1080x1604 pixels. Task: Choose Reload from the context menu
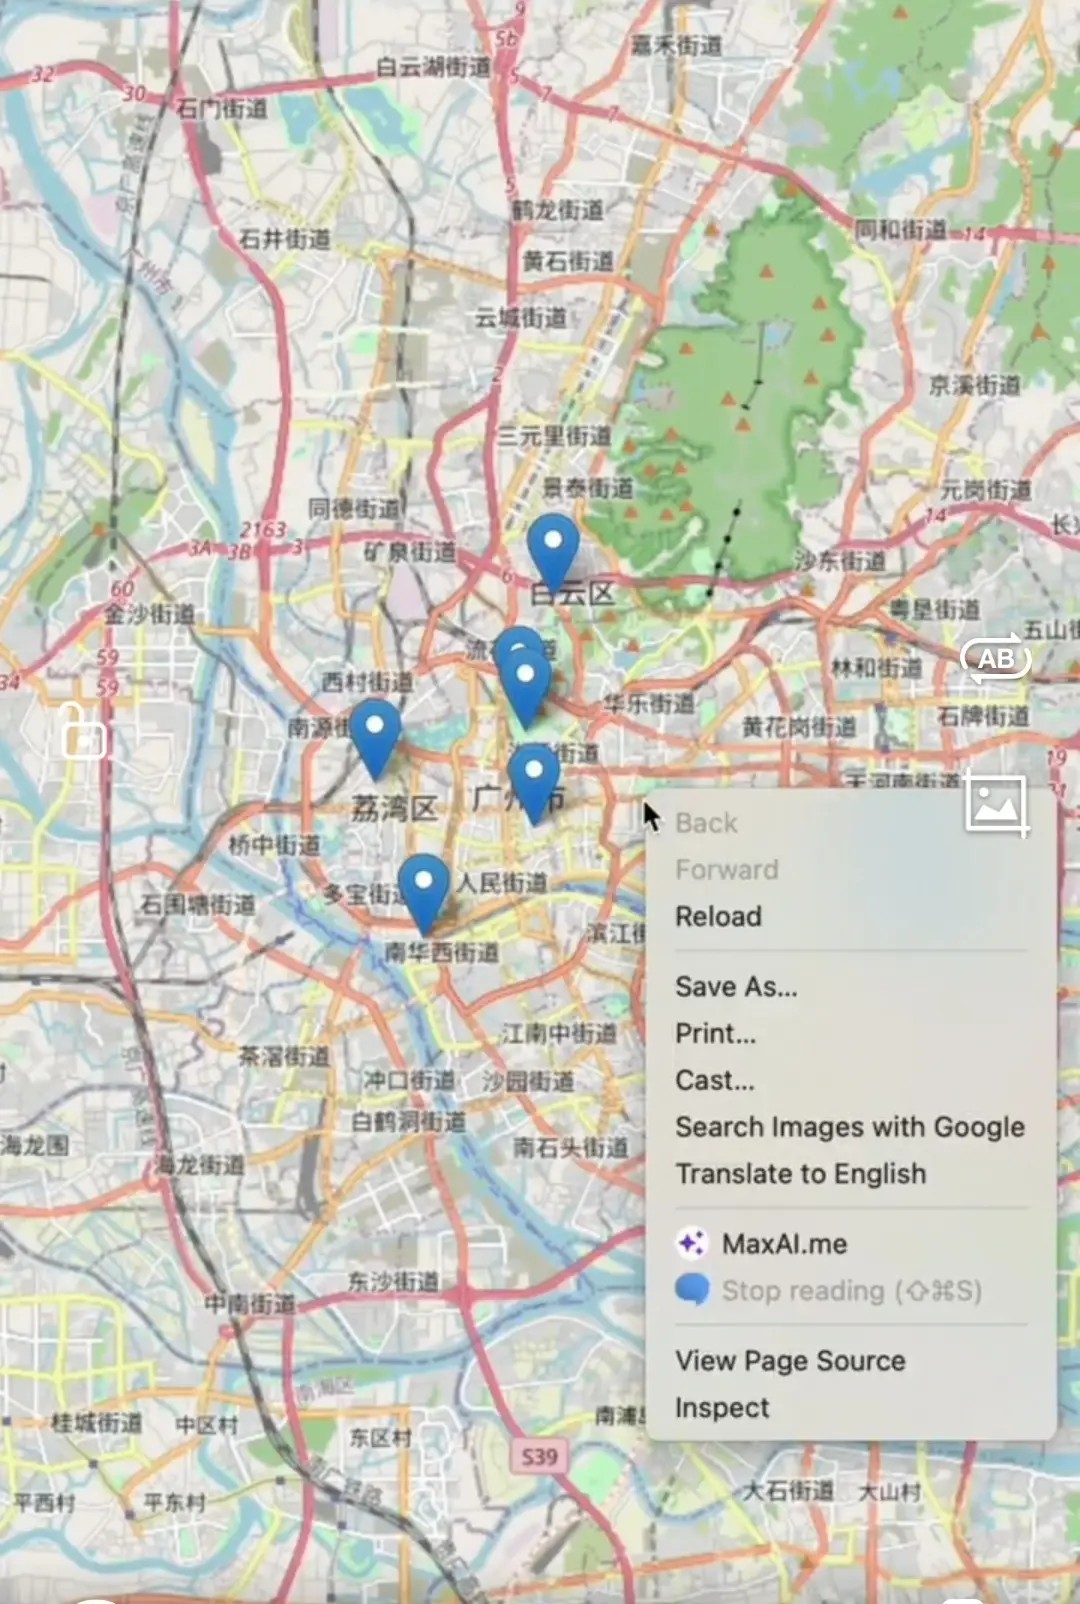(x=718, y=916)
